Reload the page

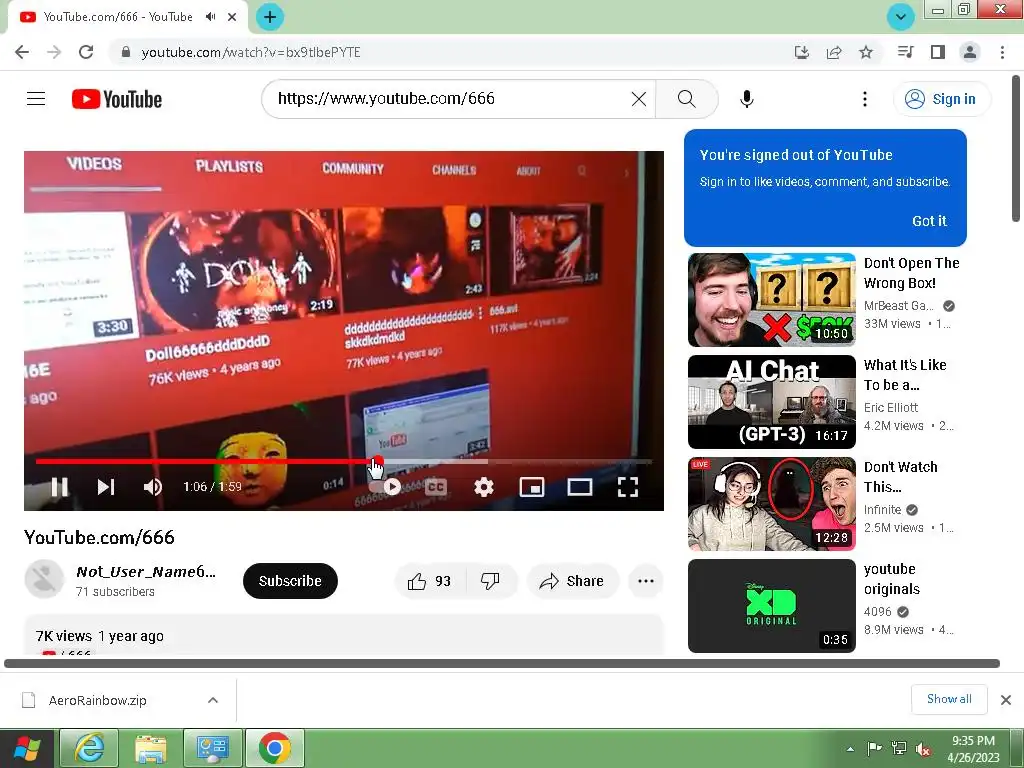[86, 52]
